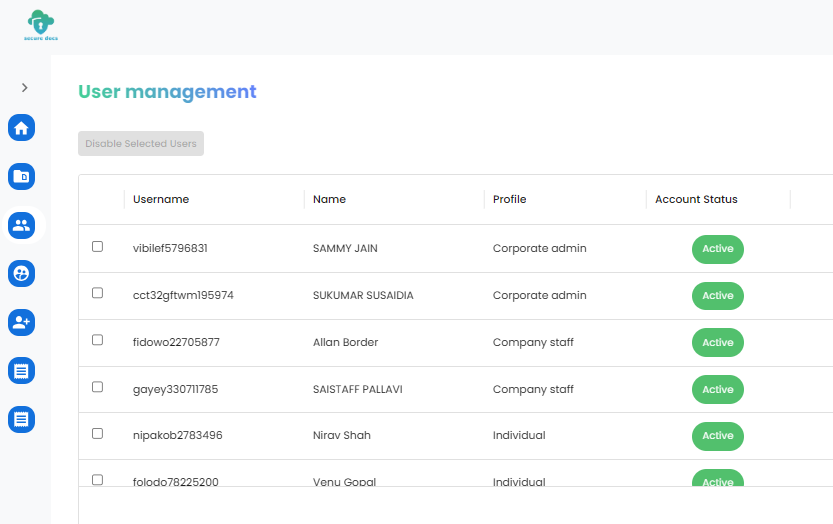Click Individual profile for Nirav Shah
Image resolution: width=833 pixels, height=524 pixels.
(x=519, y=435)
